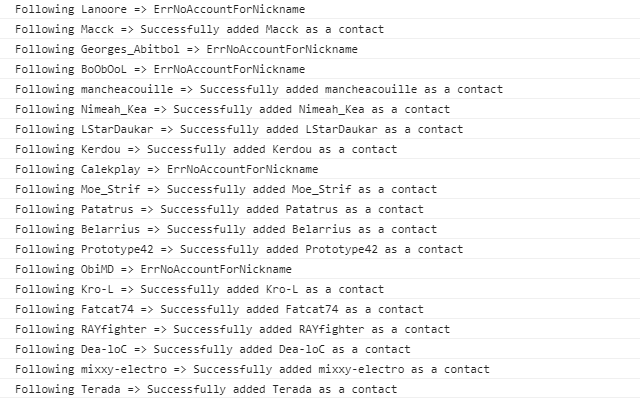Image resolution: width=640 pixels, height=400 pixels.
Task: Select the BoObOoL error log row
Action: (160, 69)
